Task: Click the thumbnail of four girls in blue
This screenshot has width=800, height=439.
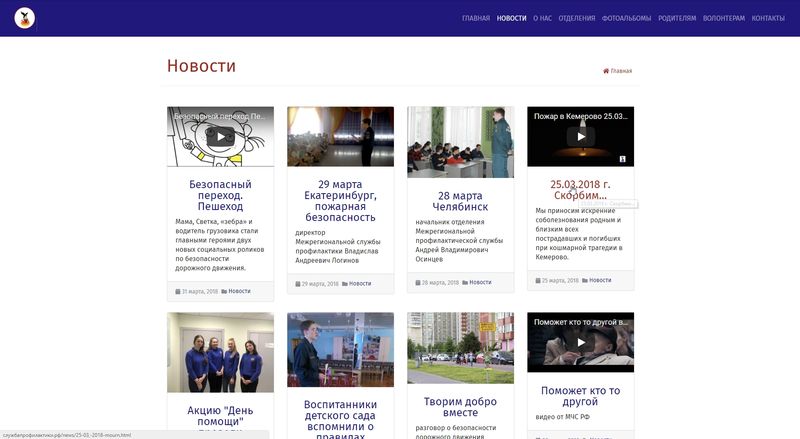Action: click(220, 352)
